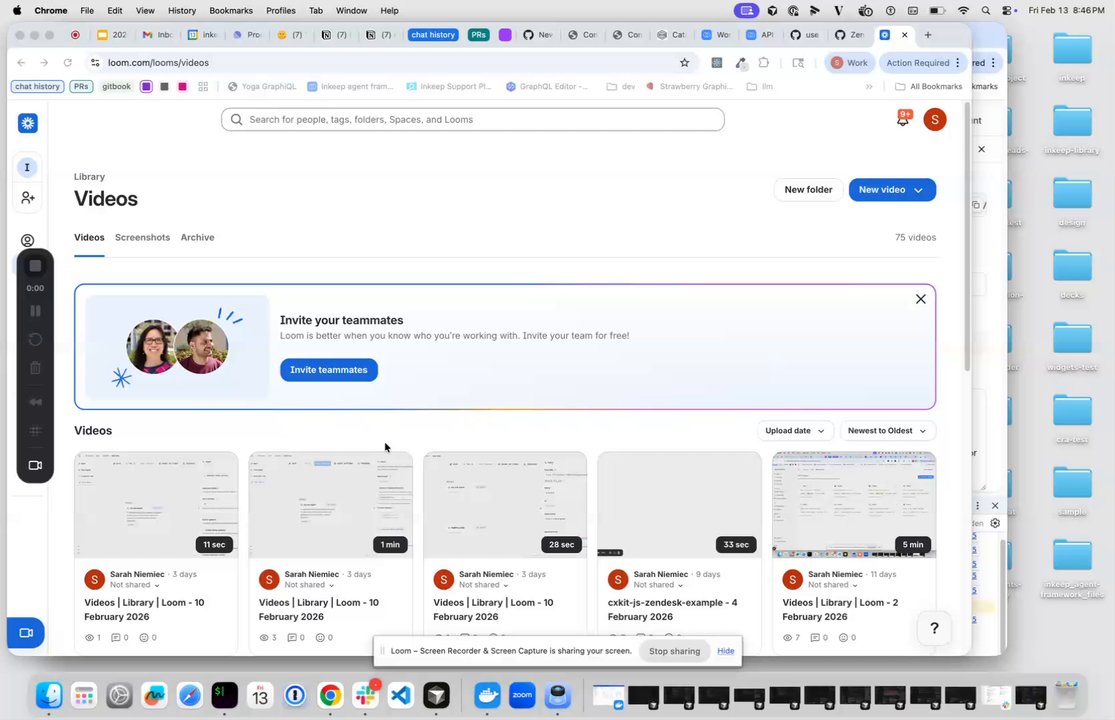
Task: Expand Not shared dropdown on 1 min video
Action: [x=309, y=585]
